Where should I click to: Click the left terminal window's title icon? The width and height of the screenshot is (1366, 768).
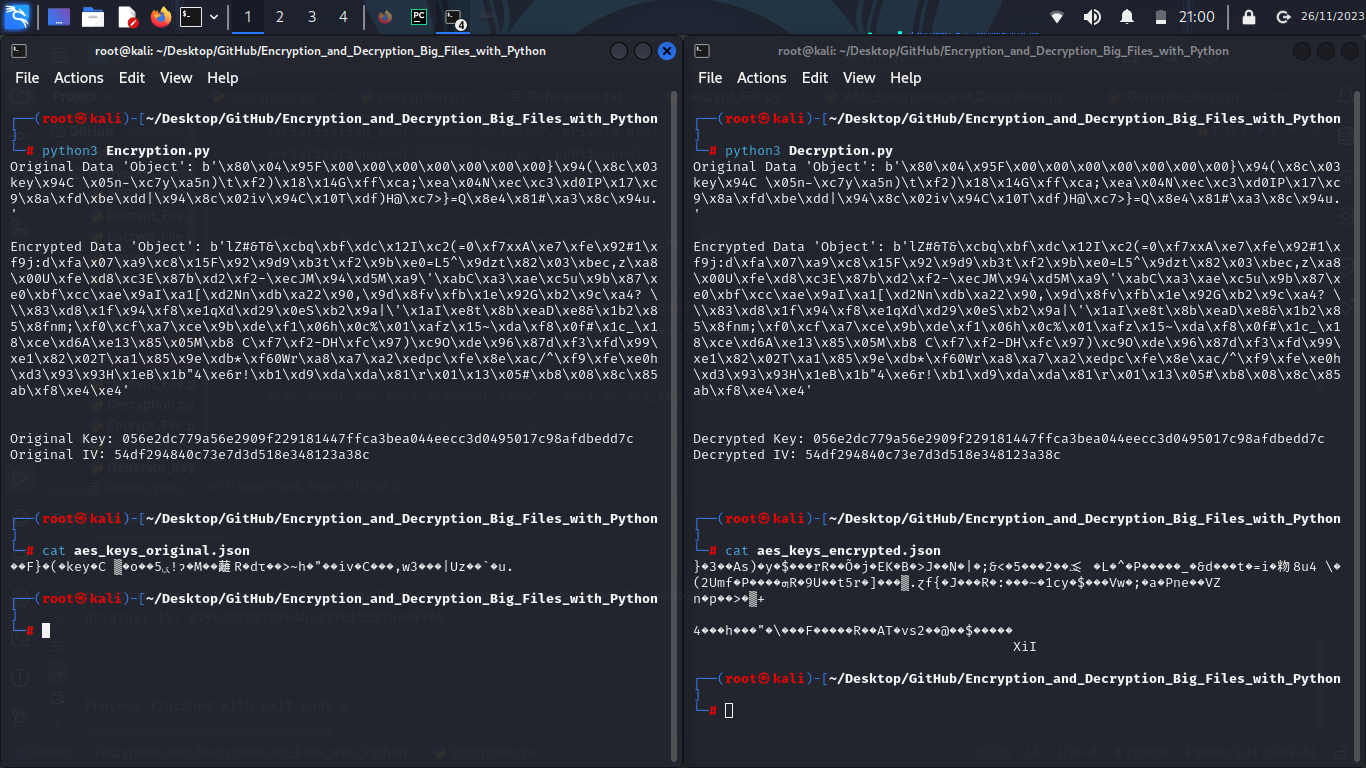pyautogui.click(x=19, y=51)
